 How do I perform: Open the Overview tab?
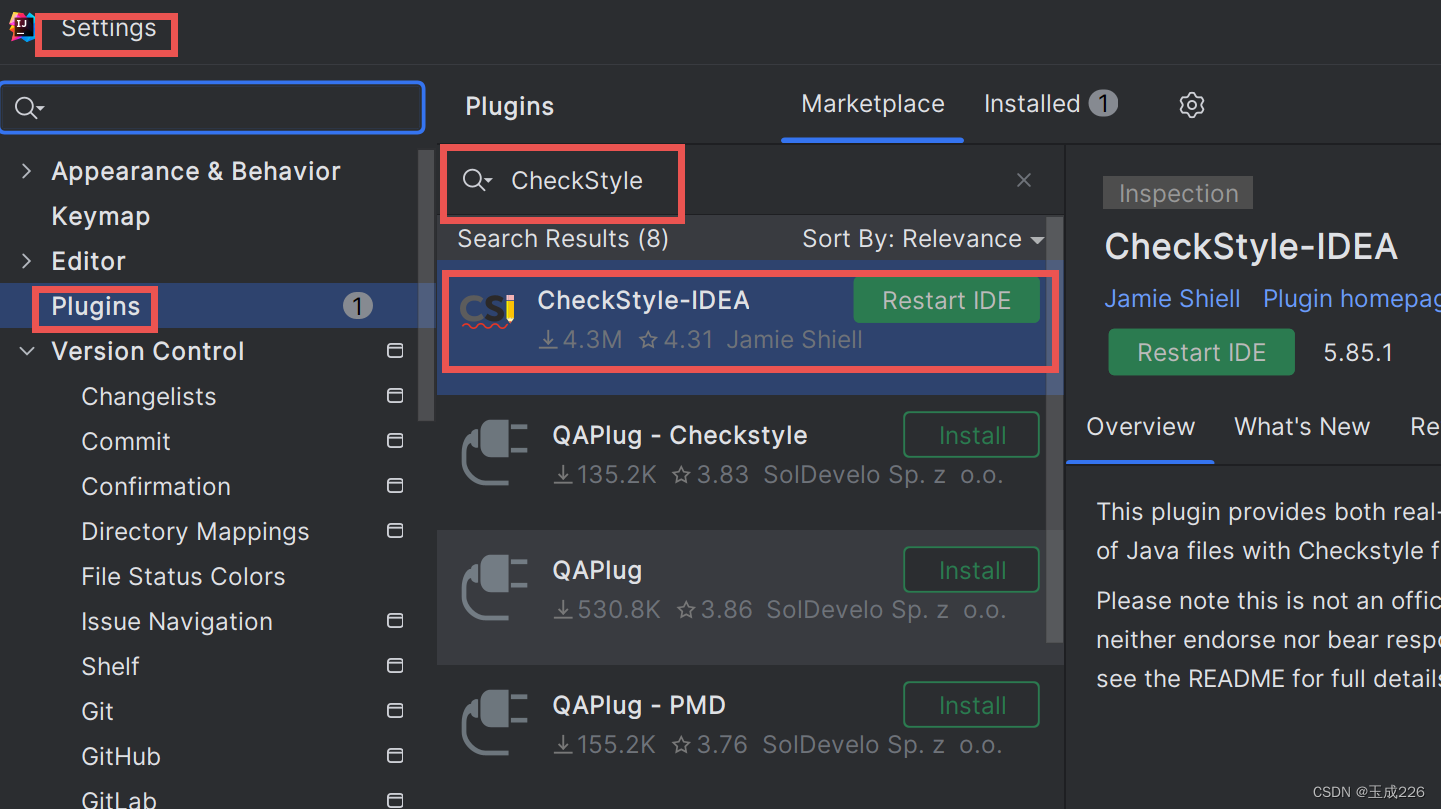click(1141, 427)
